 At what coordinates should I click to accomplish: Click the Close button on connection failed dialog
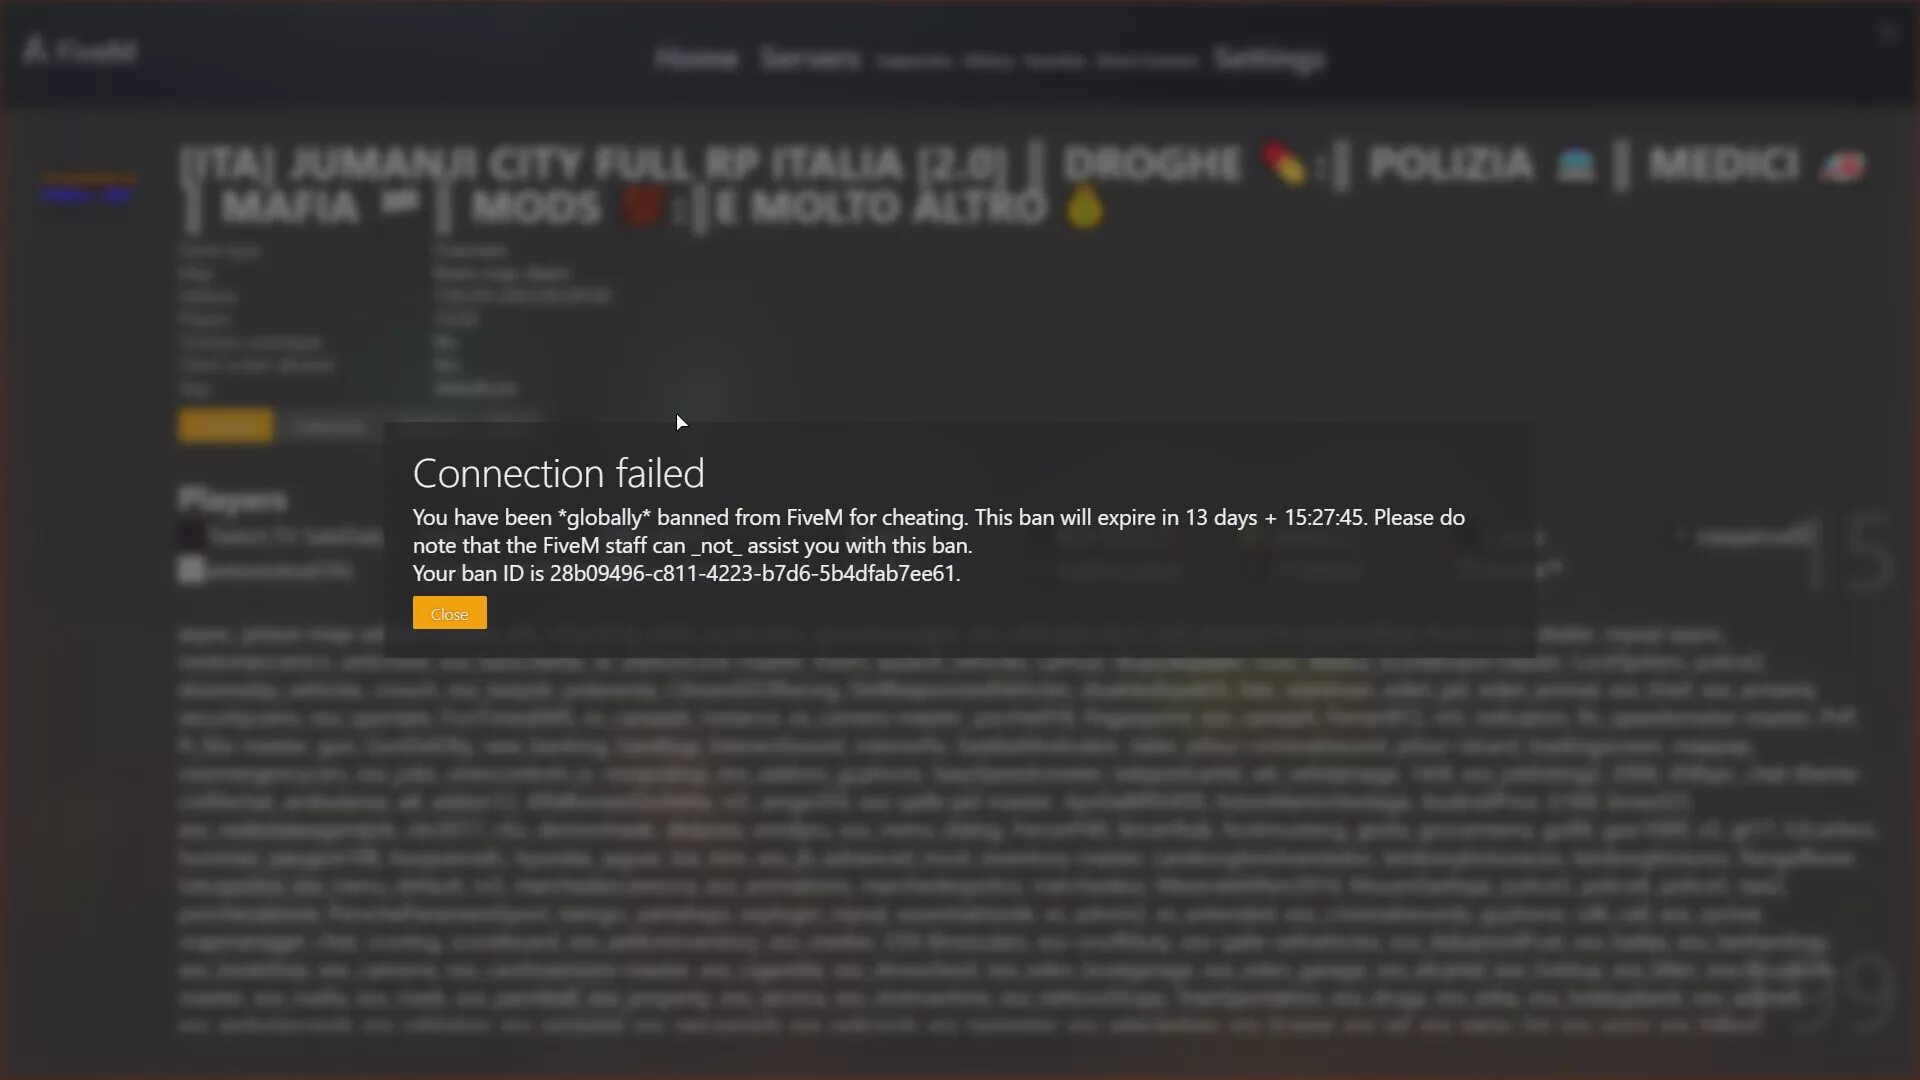448,612
